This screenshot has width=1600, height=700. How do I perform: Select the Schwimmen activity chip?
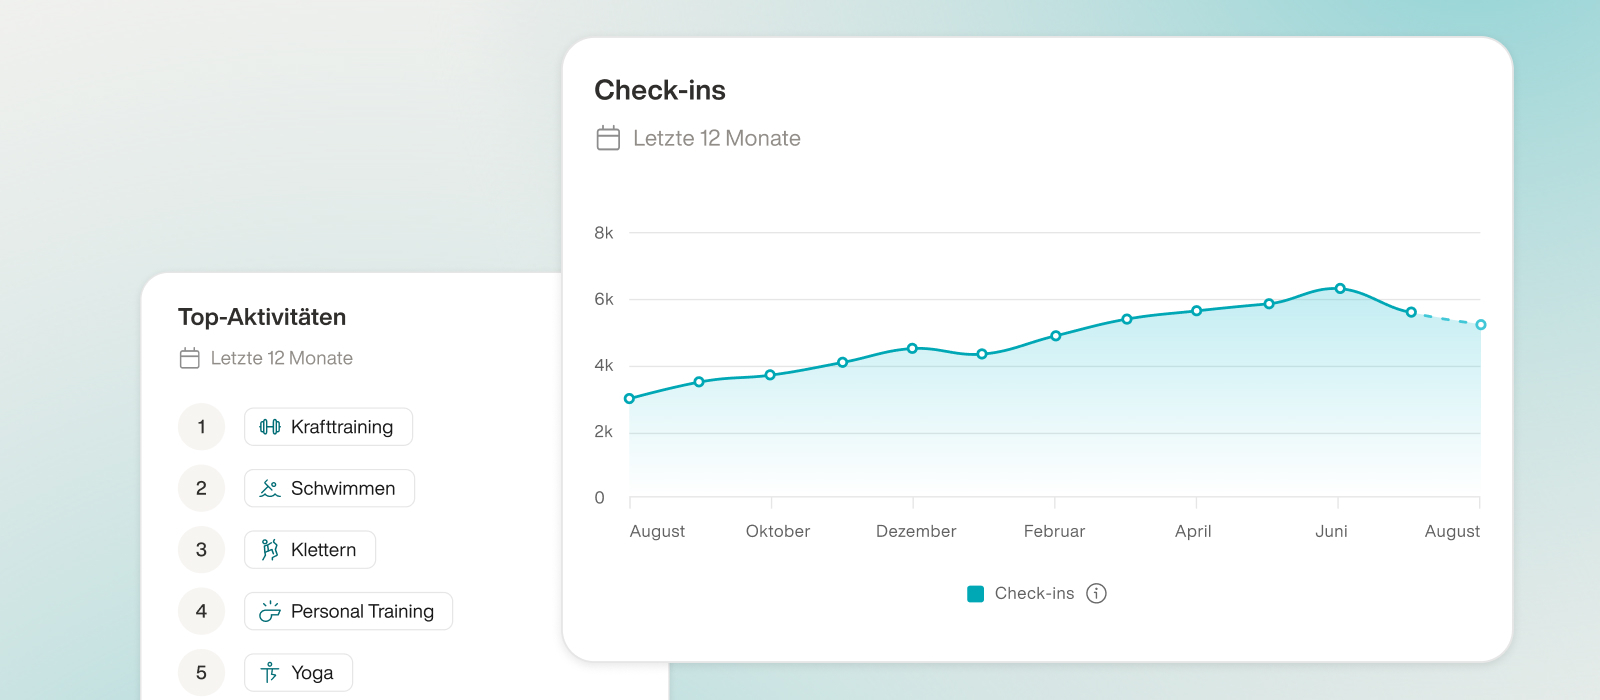[329, 489]
